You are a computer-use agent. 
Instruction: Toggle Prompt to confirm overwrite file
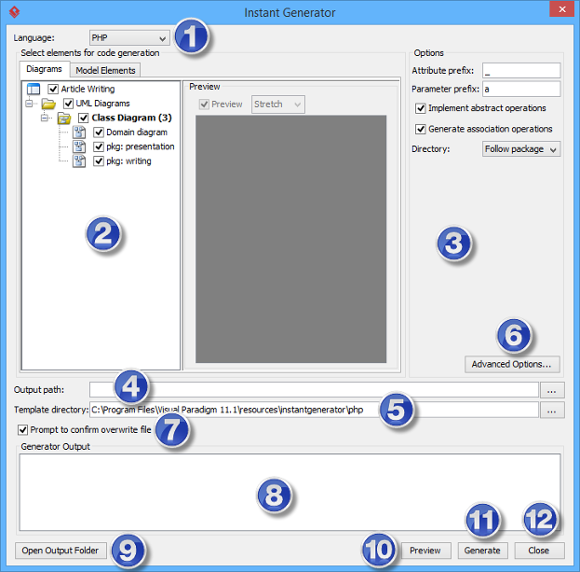pos(23,430)
